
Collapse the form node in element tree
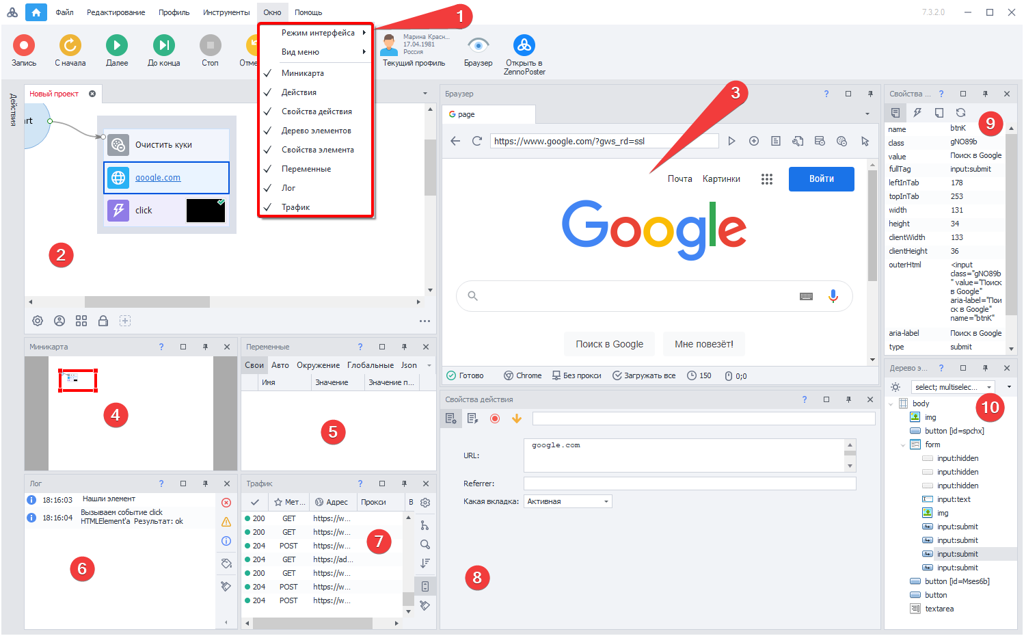point(904,444)
